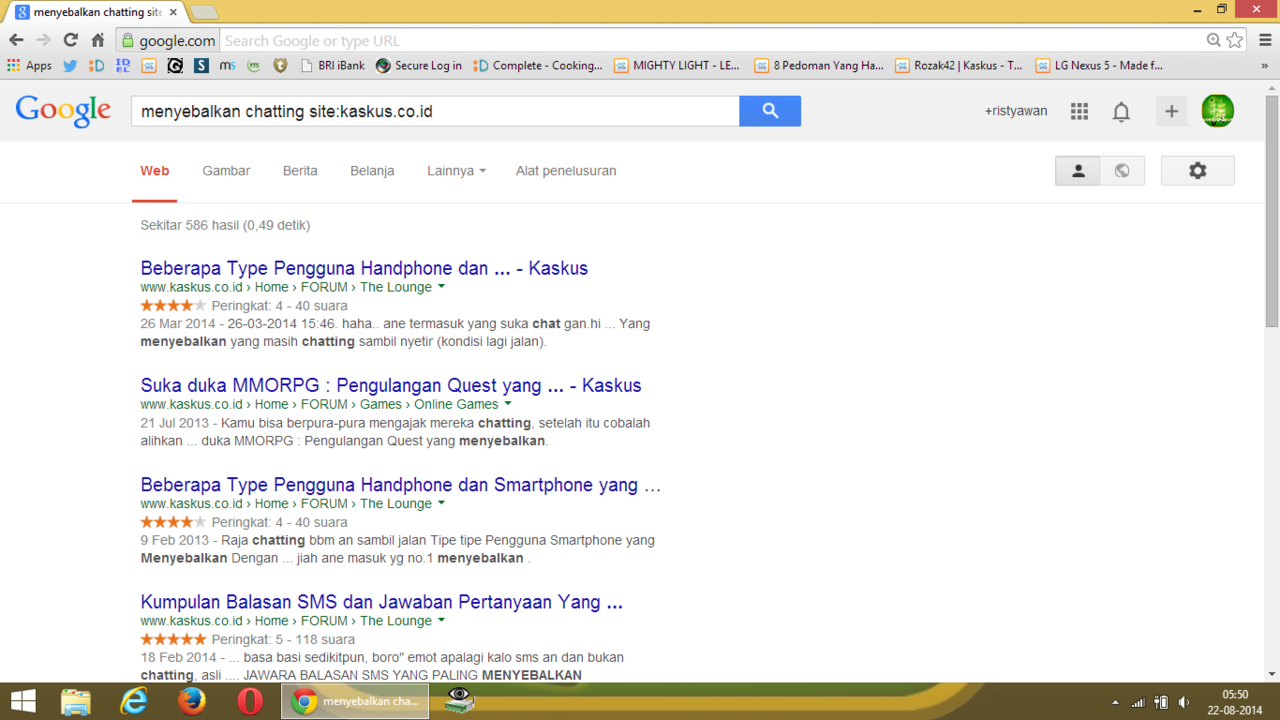Reload the current page
1280x720 pixels.
(x=70, y=40)
